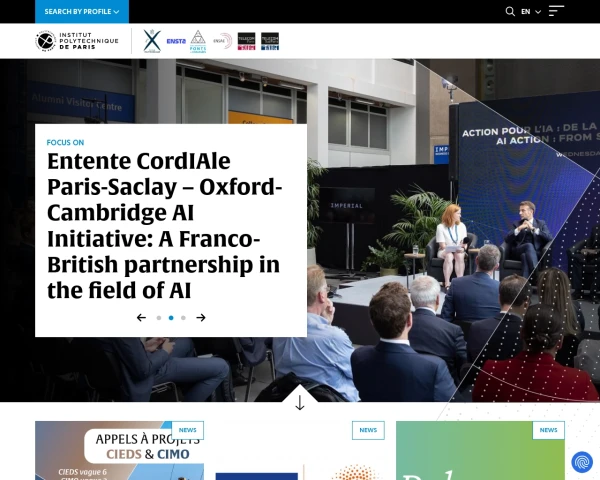Open the green gradient news card
The image size is (600, 480).
pyautogui.click(x=480, y=451)
